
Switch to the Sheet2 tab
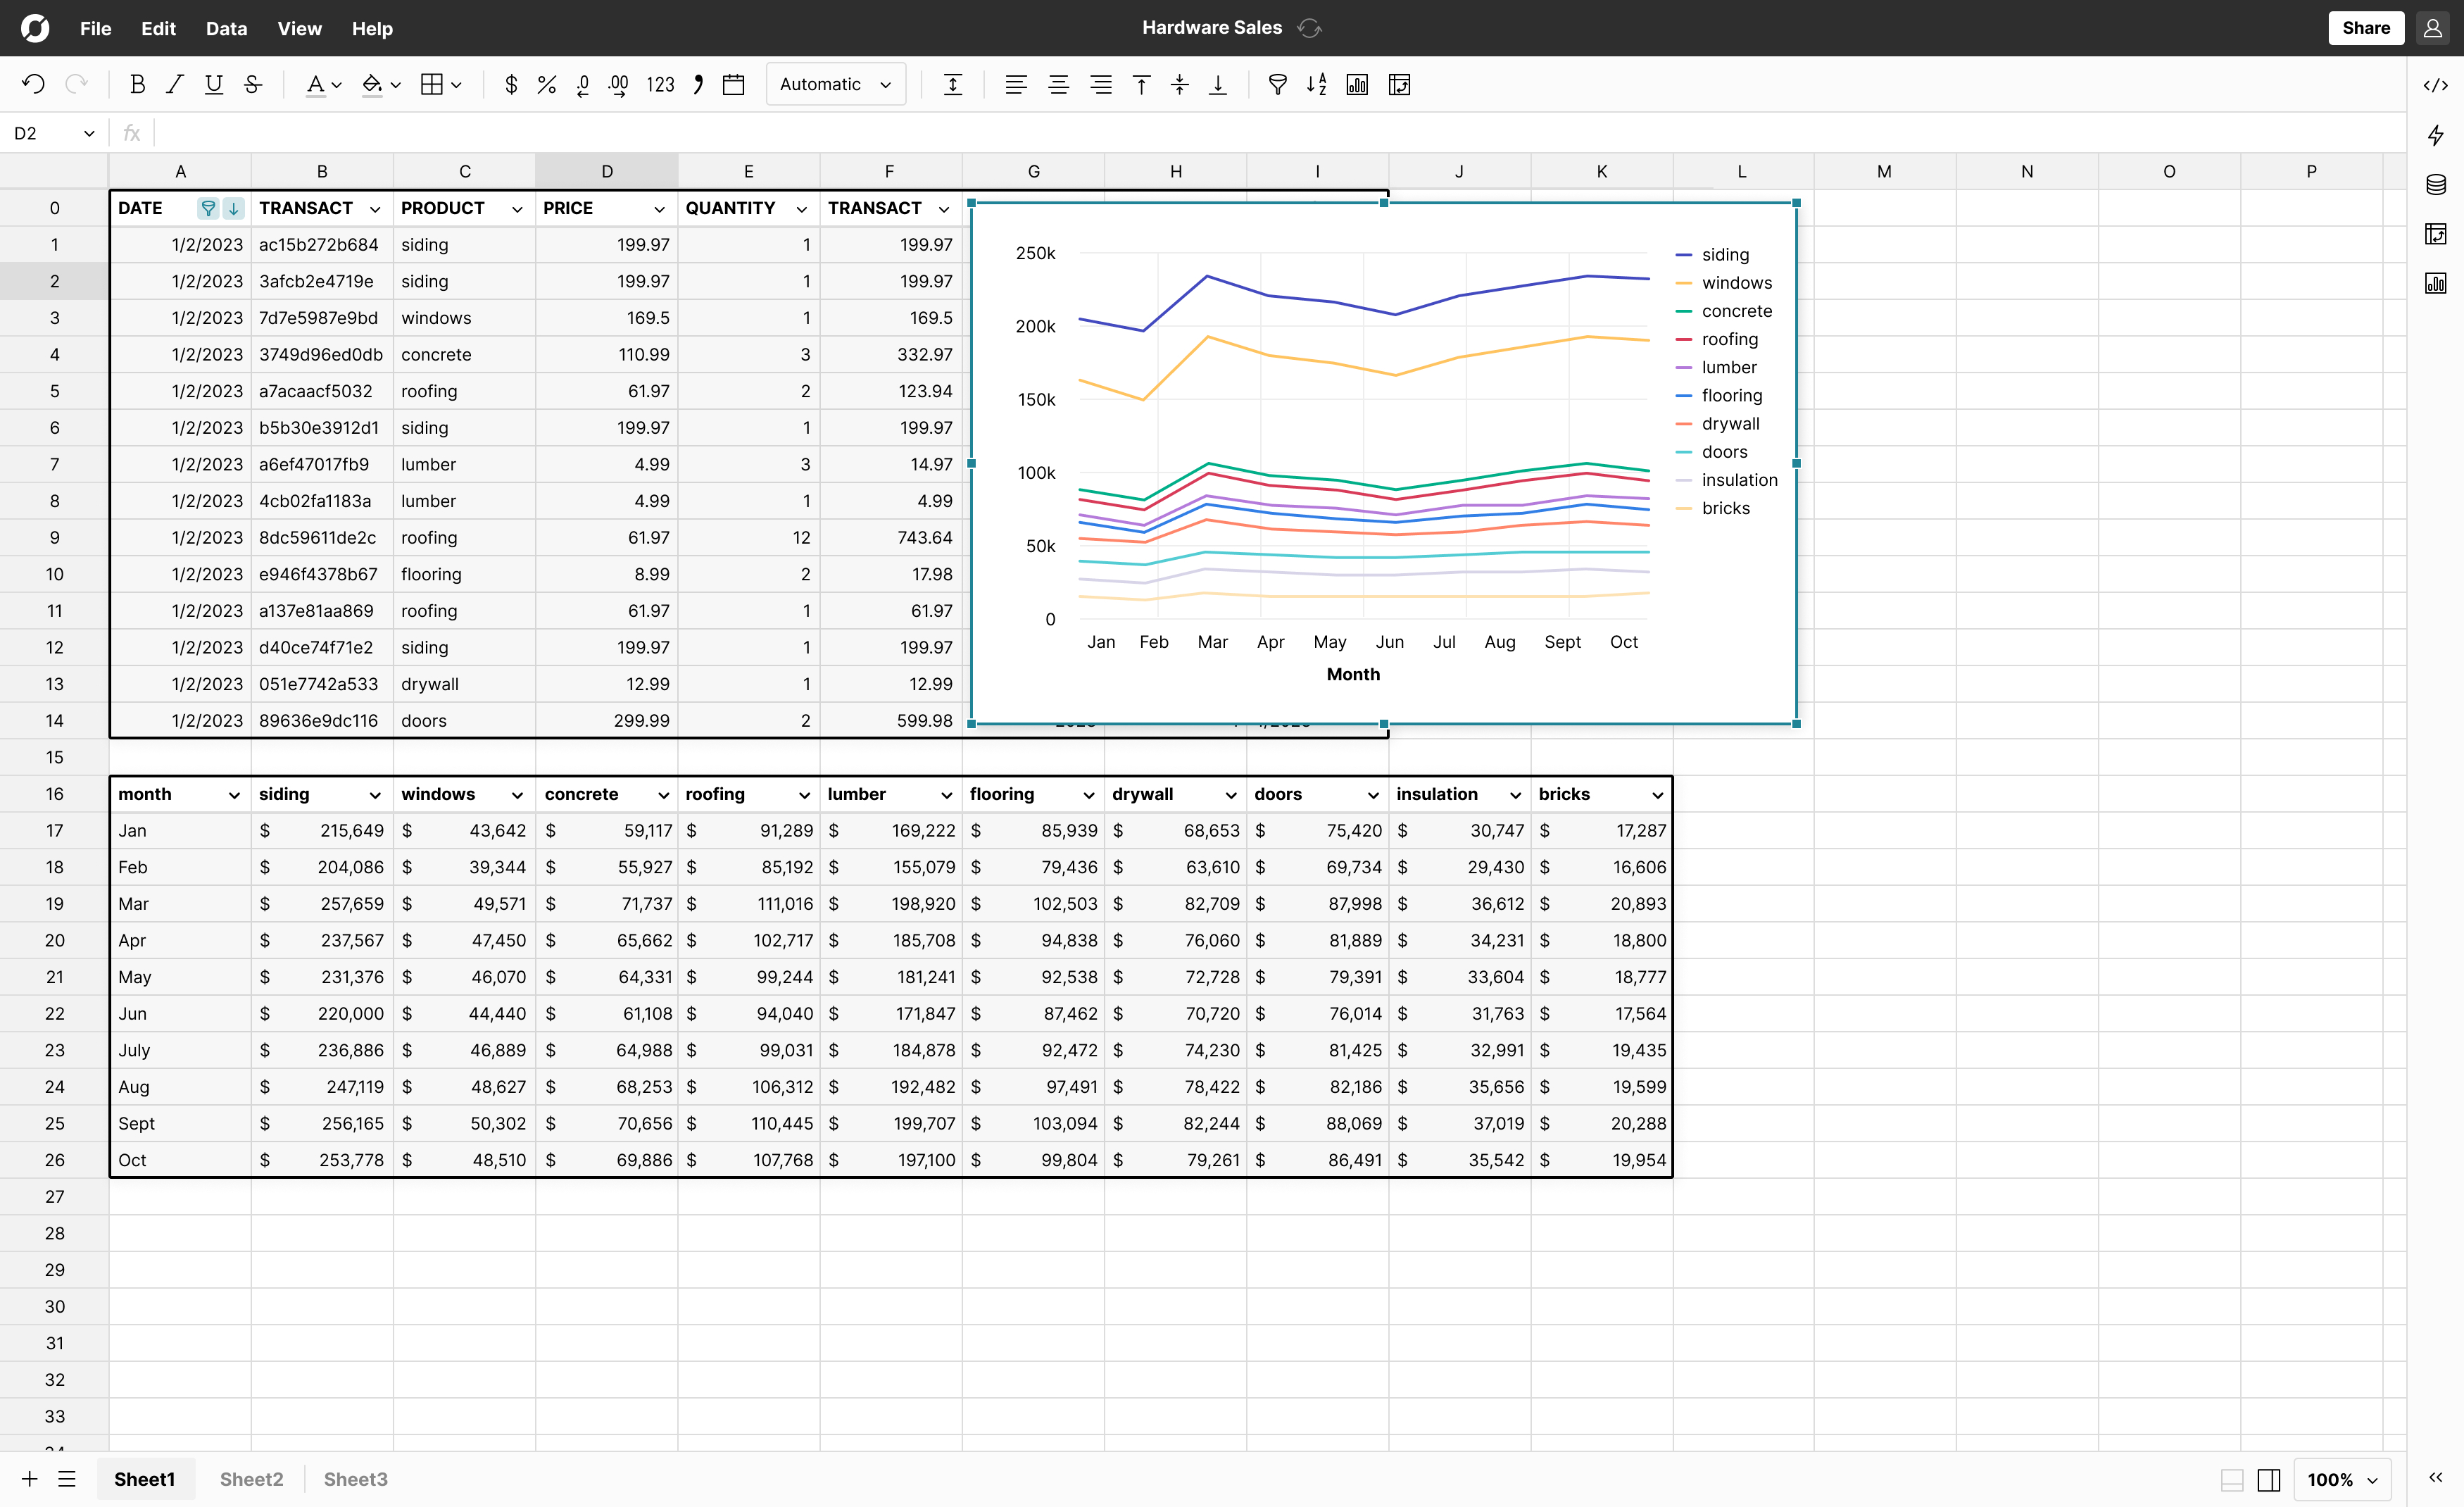(251, 1479)
